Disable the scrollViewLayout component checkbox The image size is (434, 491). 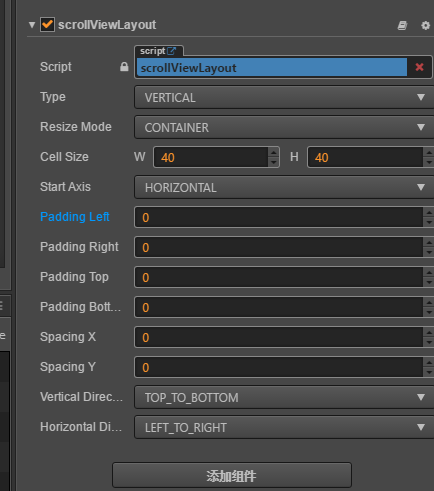pyautogui.click(x=47, y=25)
